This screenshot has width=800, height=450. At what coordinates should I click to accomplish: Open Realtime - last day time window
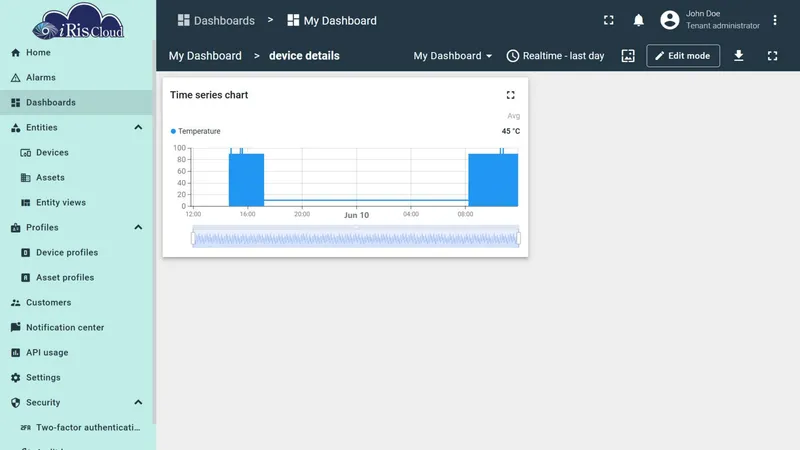pyautogui.click(x=555, y=56)
